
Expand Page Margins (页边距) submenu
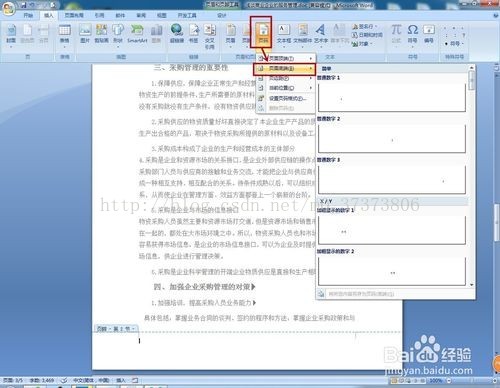286,78
